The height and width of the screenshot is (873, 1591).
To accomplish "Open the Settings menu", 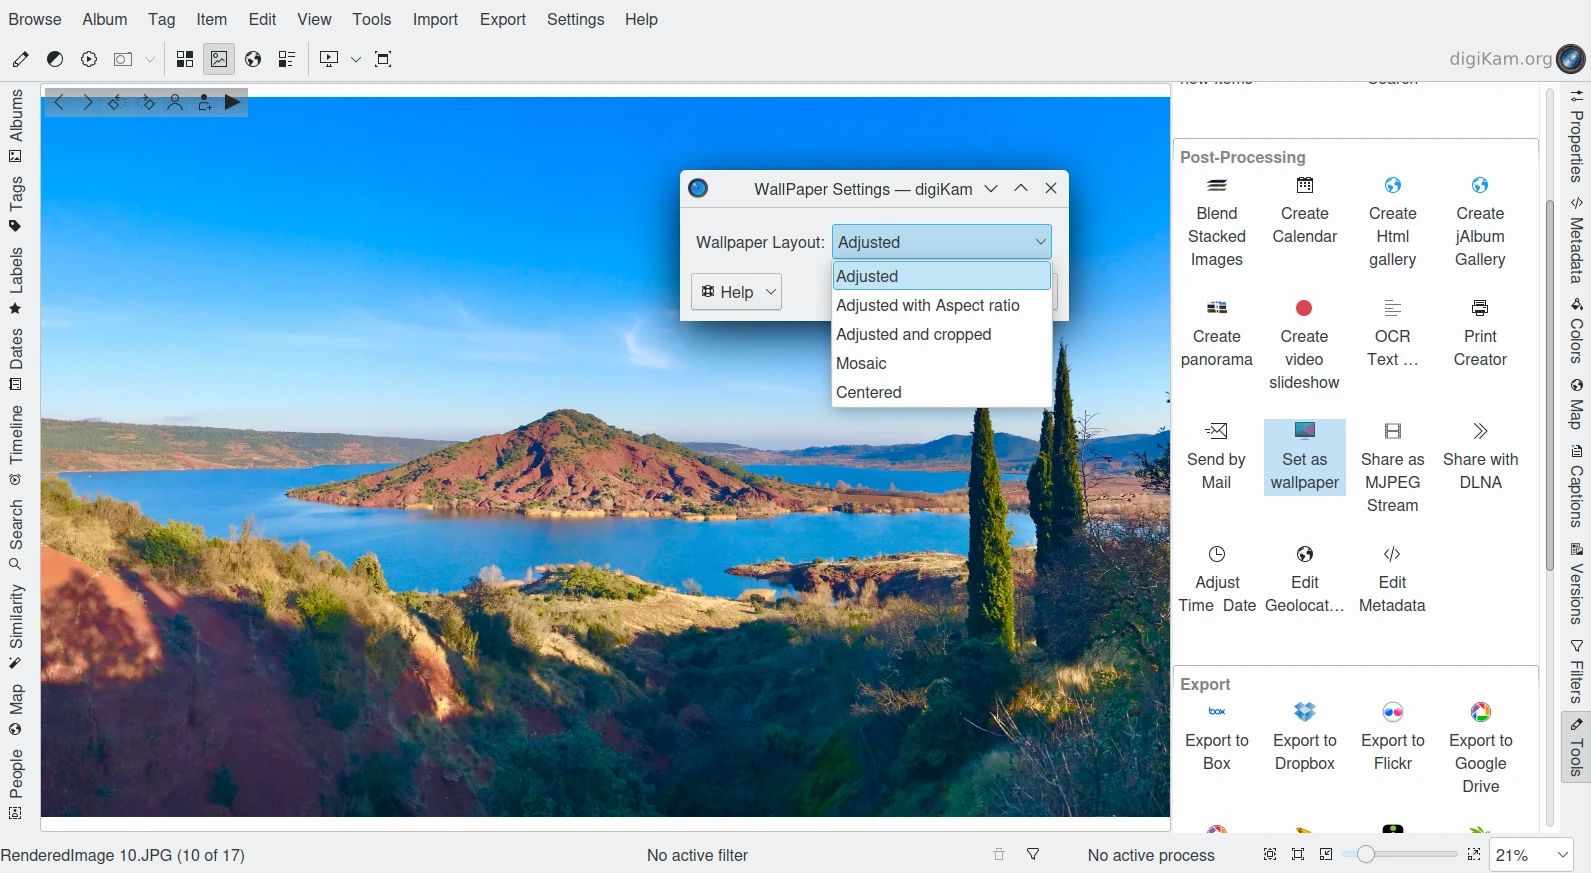I will [x=575, y=19].
